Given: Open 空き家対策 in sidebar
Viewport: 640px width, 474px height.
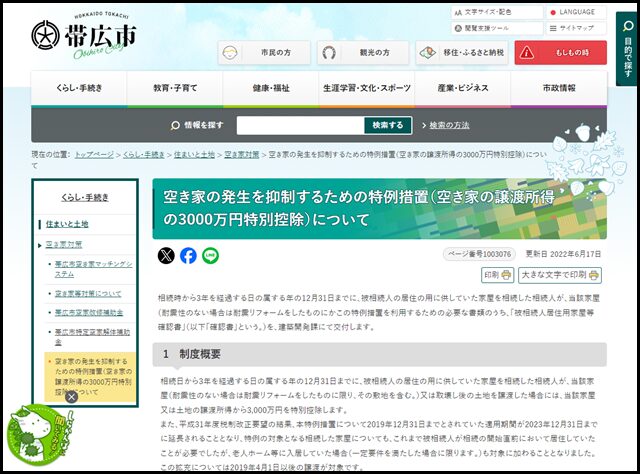Looking at the screenshot, I should pyautogui.click(x=64, y=245).
